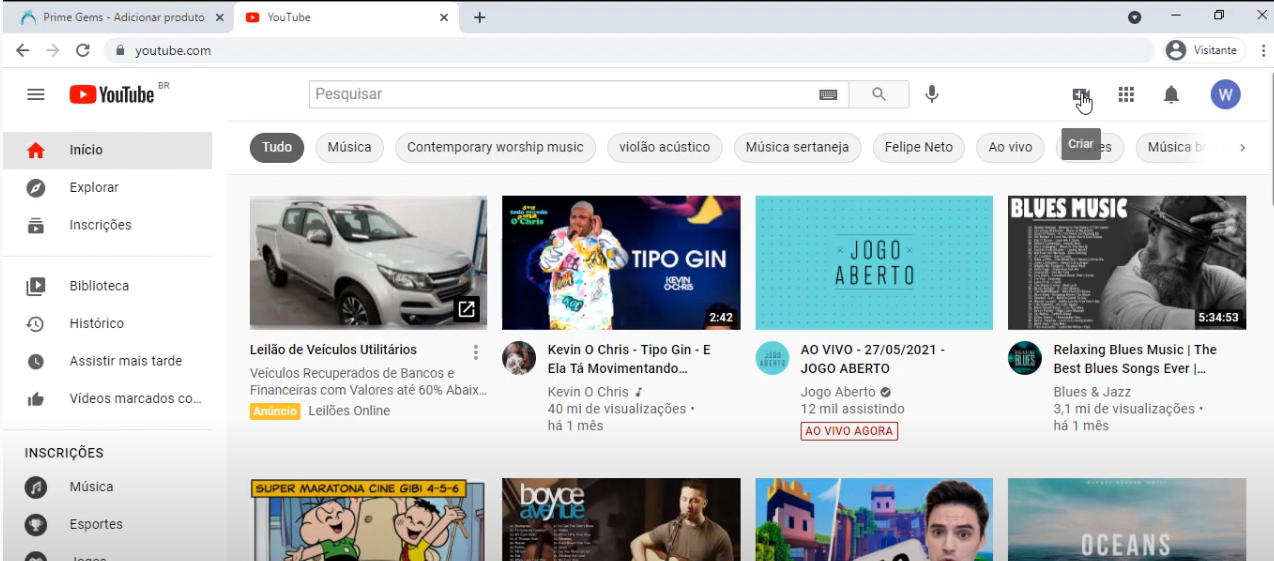Select the Tudo filter chip

(x=277, y=147)
